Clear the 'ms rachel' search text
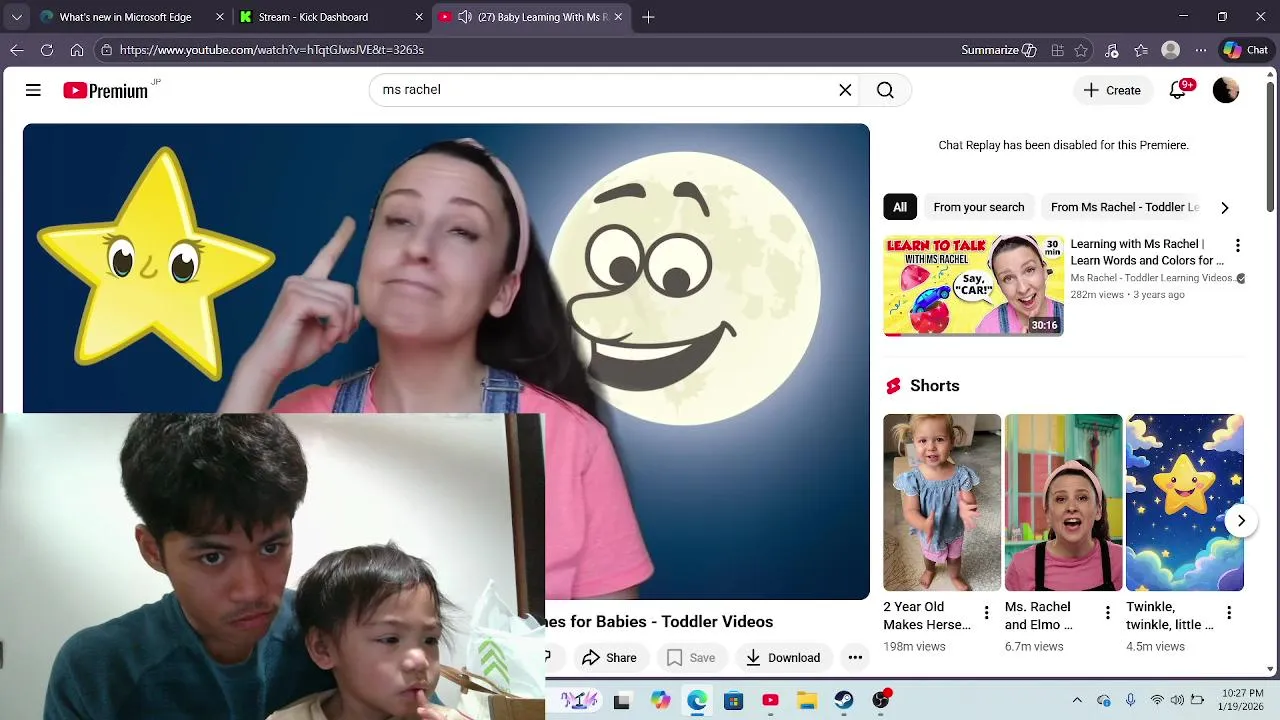The height and width of the screenshot is (720, 1280). click(845, 90)
